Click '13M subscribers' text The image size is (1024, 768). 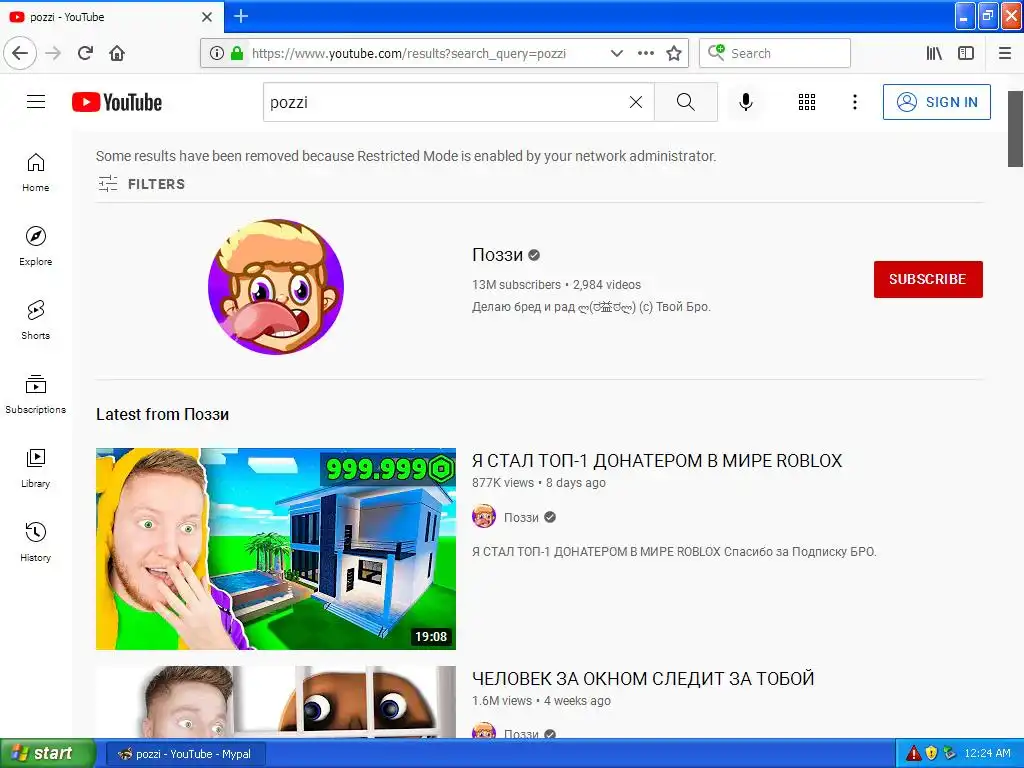(516, 285)
